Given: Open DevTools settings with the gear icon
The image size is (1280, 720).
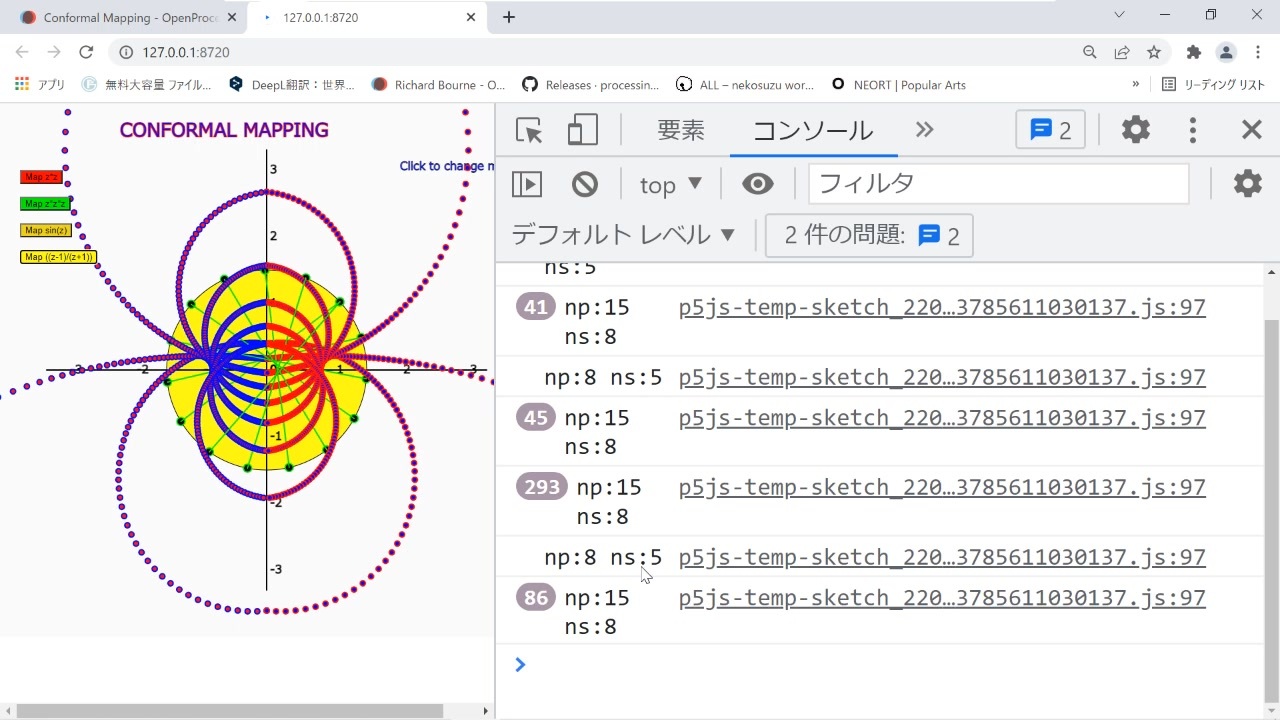Looking at the screenshot, I should [1136, 129].
